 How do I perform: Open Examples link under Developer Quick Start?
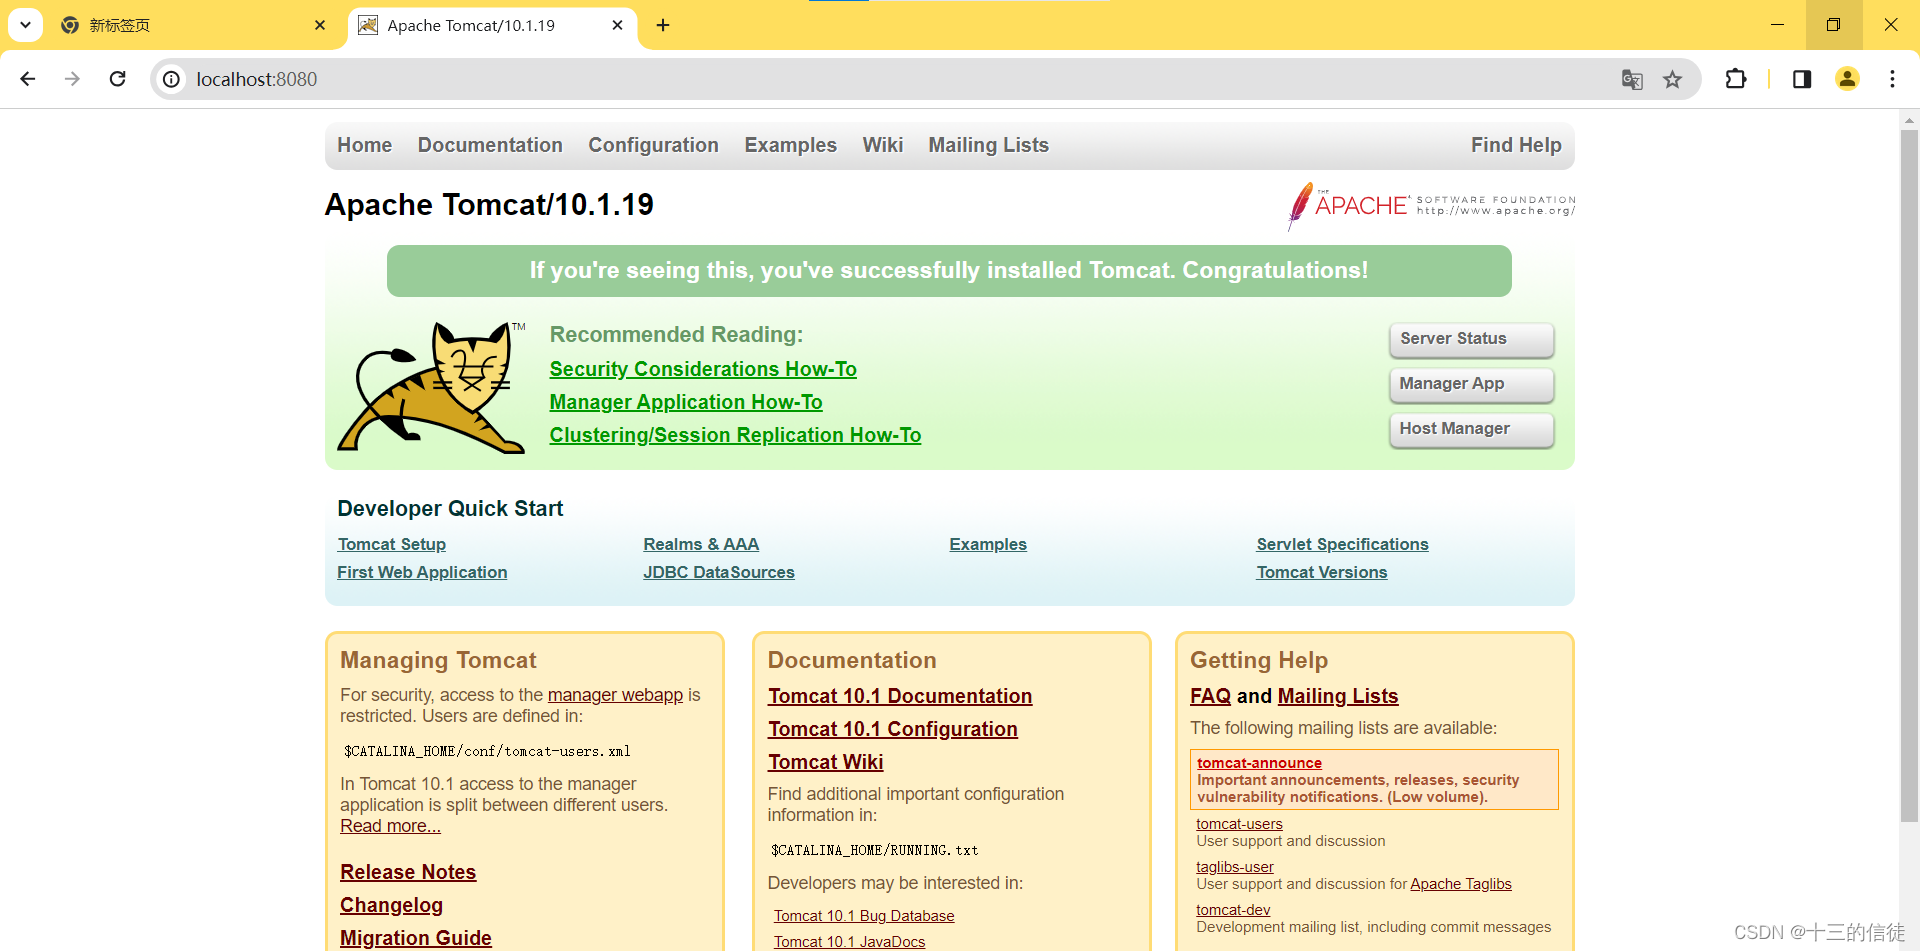(x=988, y=544)
